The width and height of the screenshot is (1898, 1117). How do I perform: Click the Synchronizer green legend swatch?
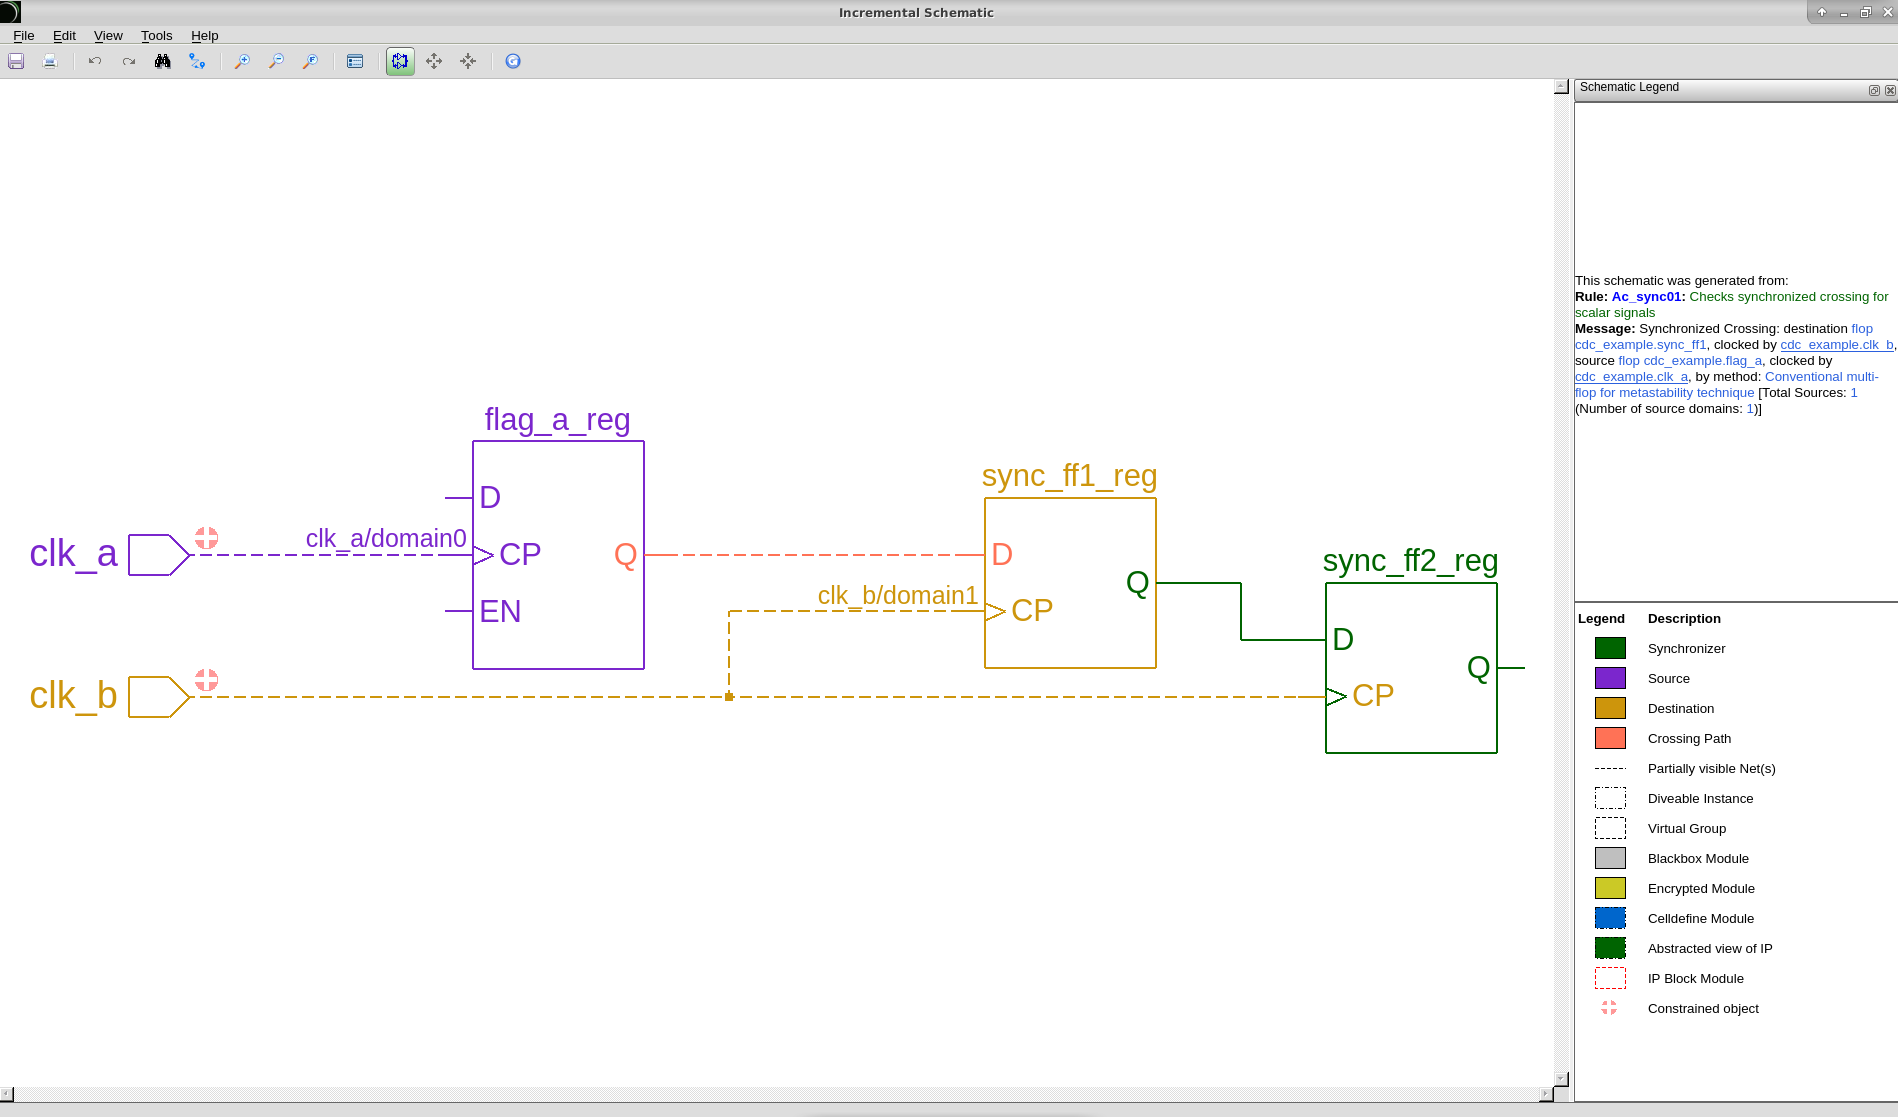[1610, 648]
